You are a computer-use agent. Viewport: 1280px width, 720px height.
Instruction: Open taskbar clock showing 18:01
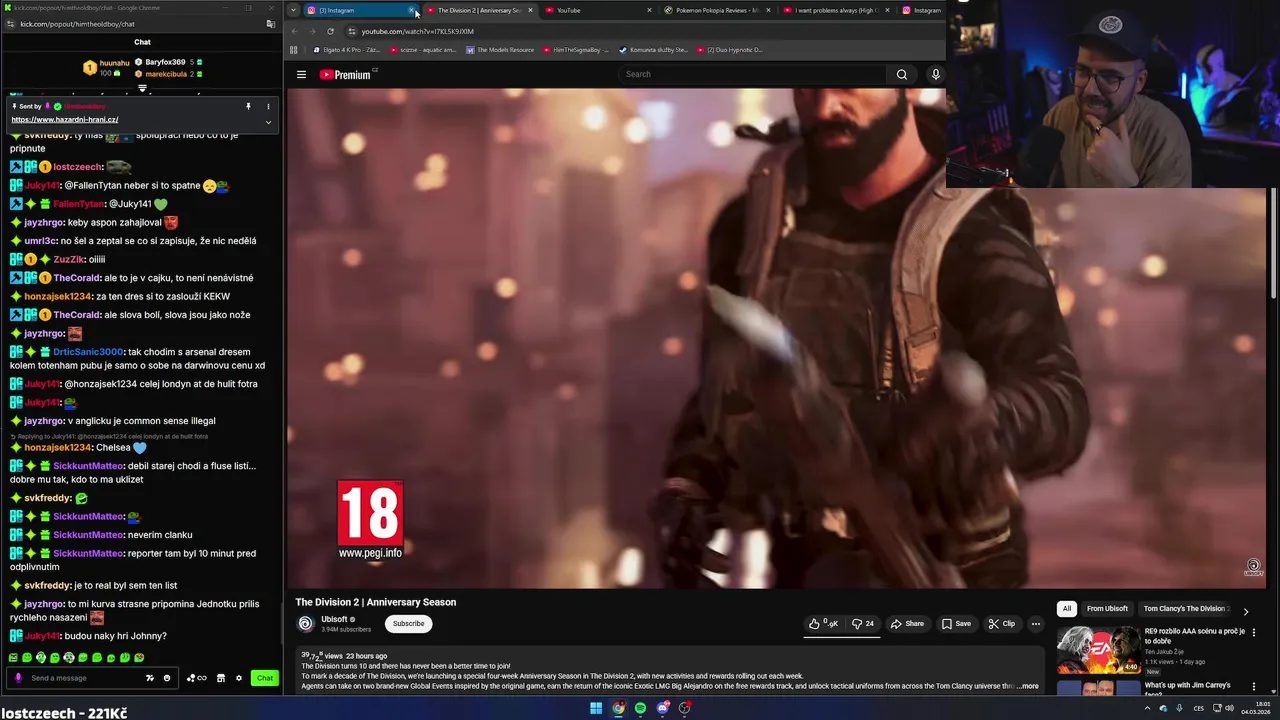pyautogui.click(x=1255, y=708)
